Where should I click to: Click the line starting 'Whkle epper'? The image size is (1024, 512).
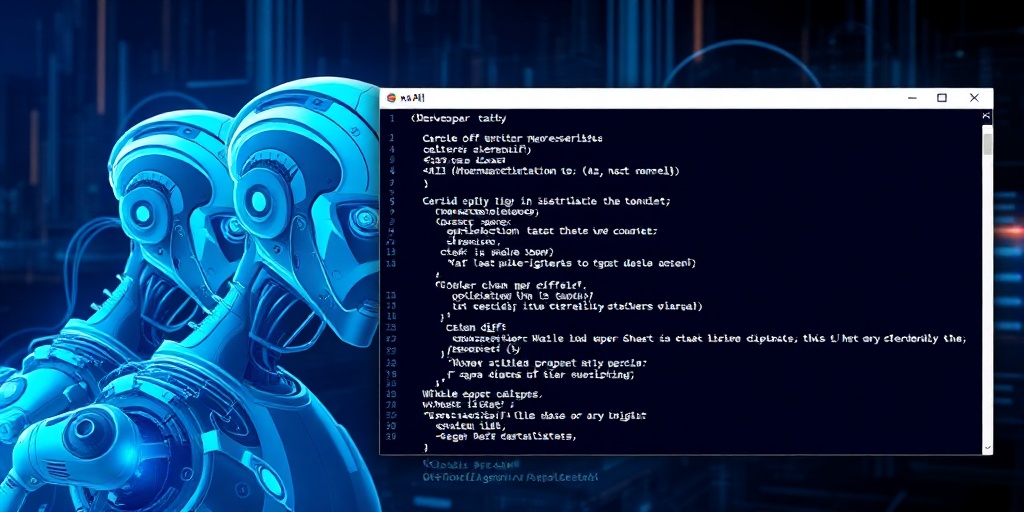point(482,394)
